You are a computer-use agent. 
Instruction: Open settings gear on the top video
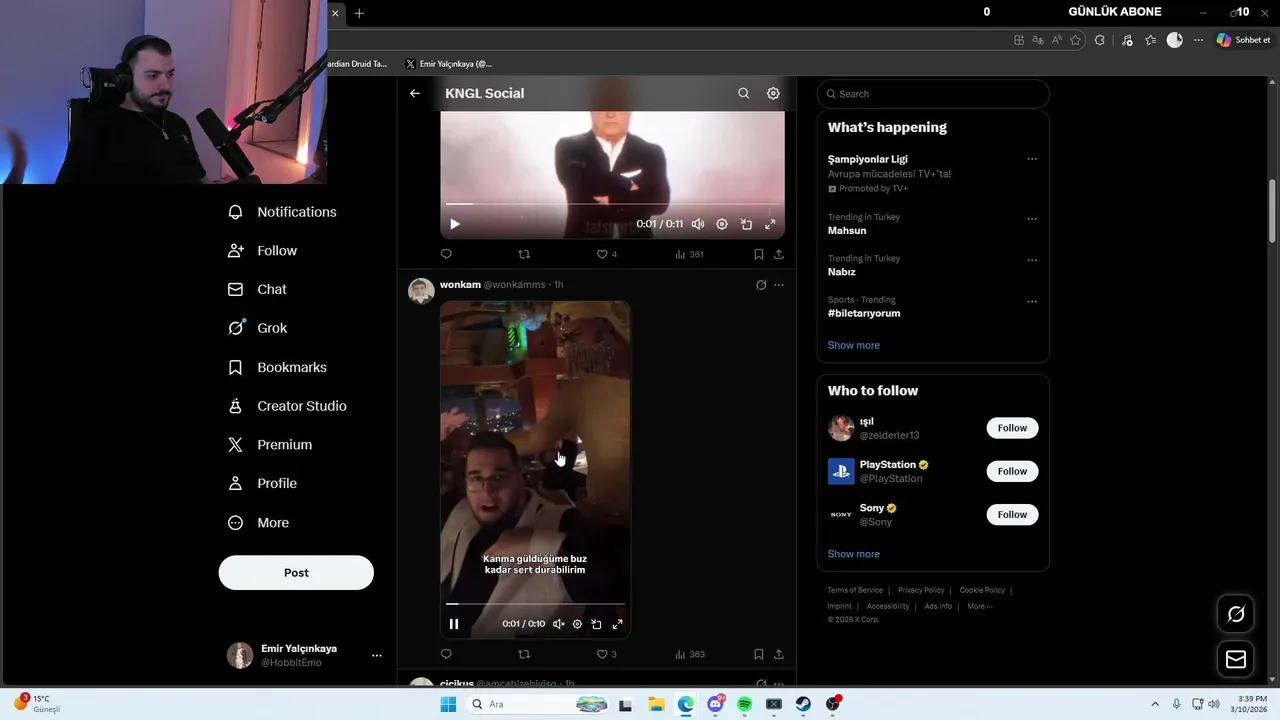pyautogui.click(x=722, y=224)
